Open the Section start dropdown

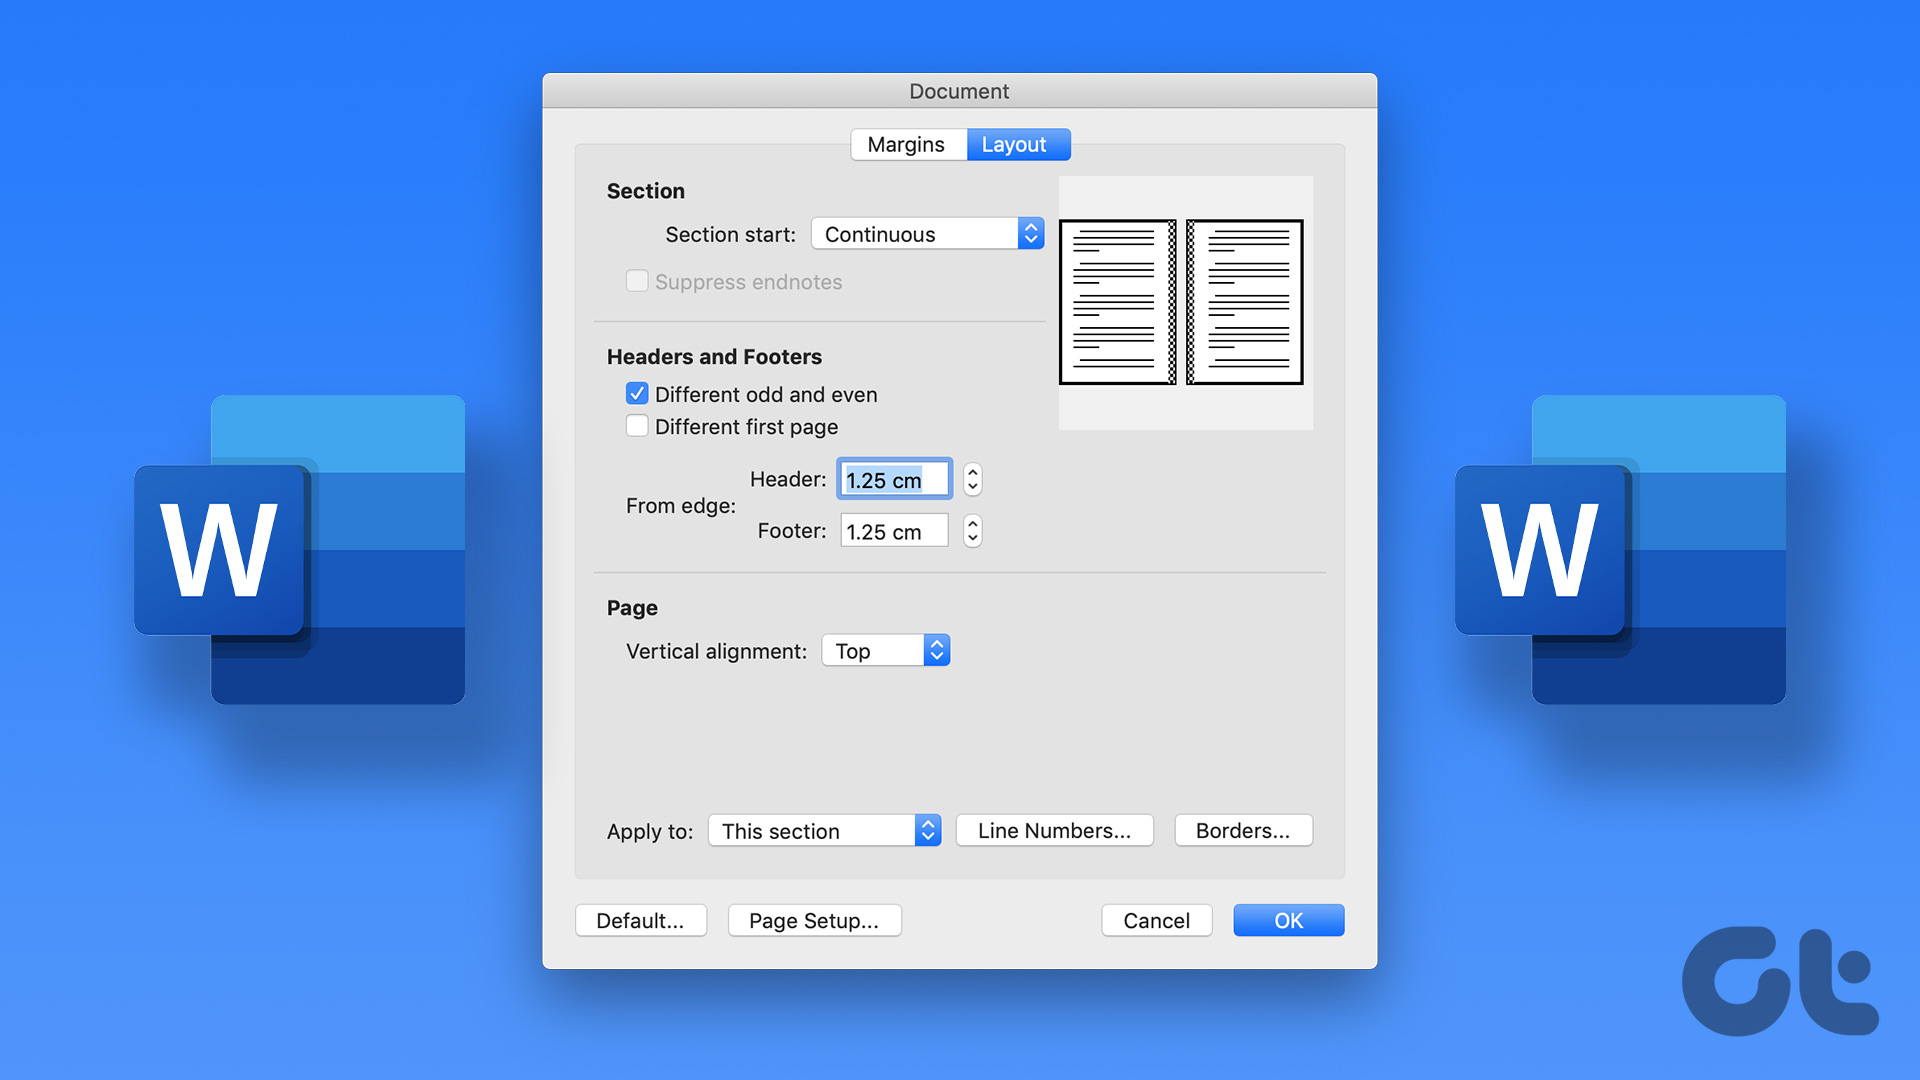927,234
